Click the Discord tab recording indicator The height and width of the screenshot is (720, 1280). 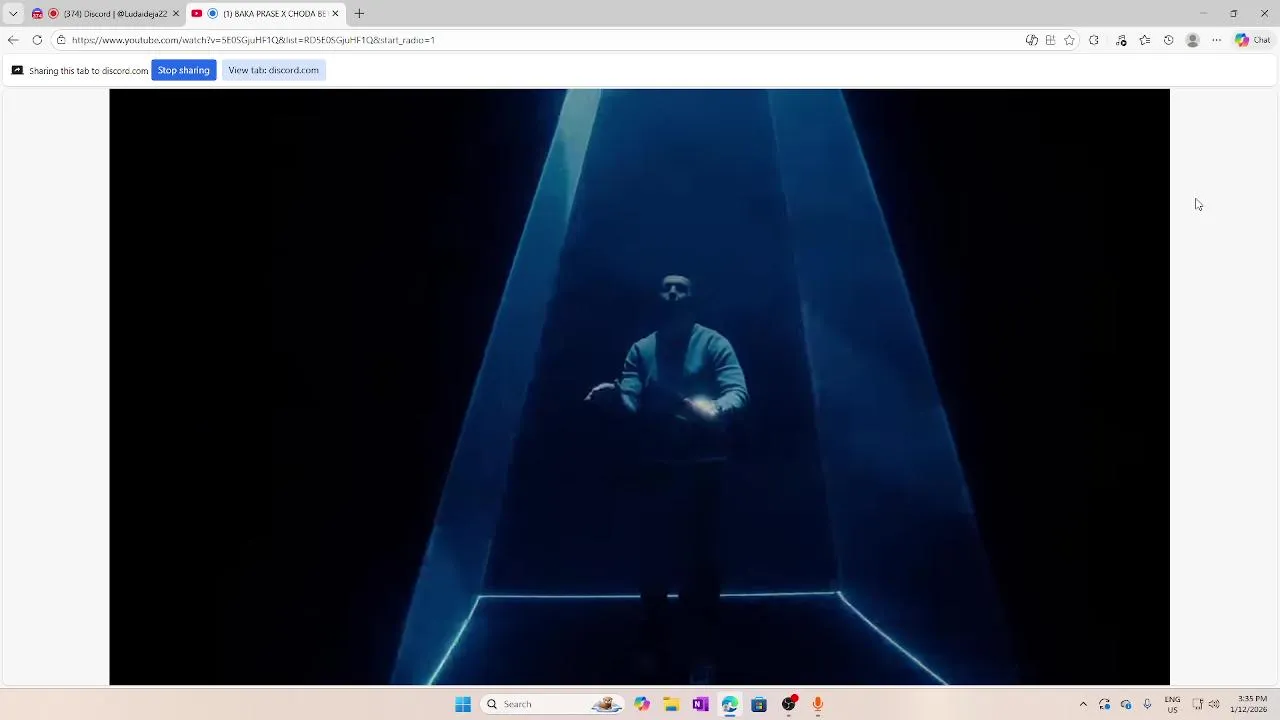pyautogui.click(x=53, y=14)
